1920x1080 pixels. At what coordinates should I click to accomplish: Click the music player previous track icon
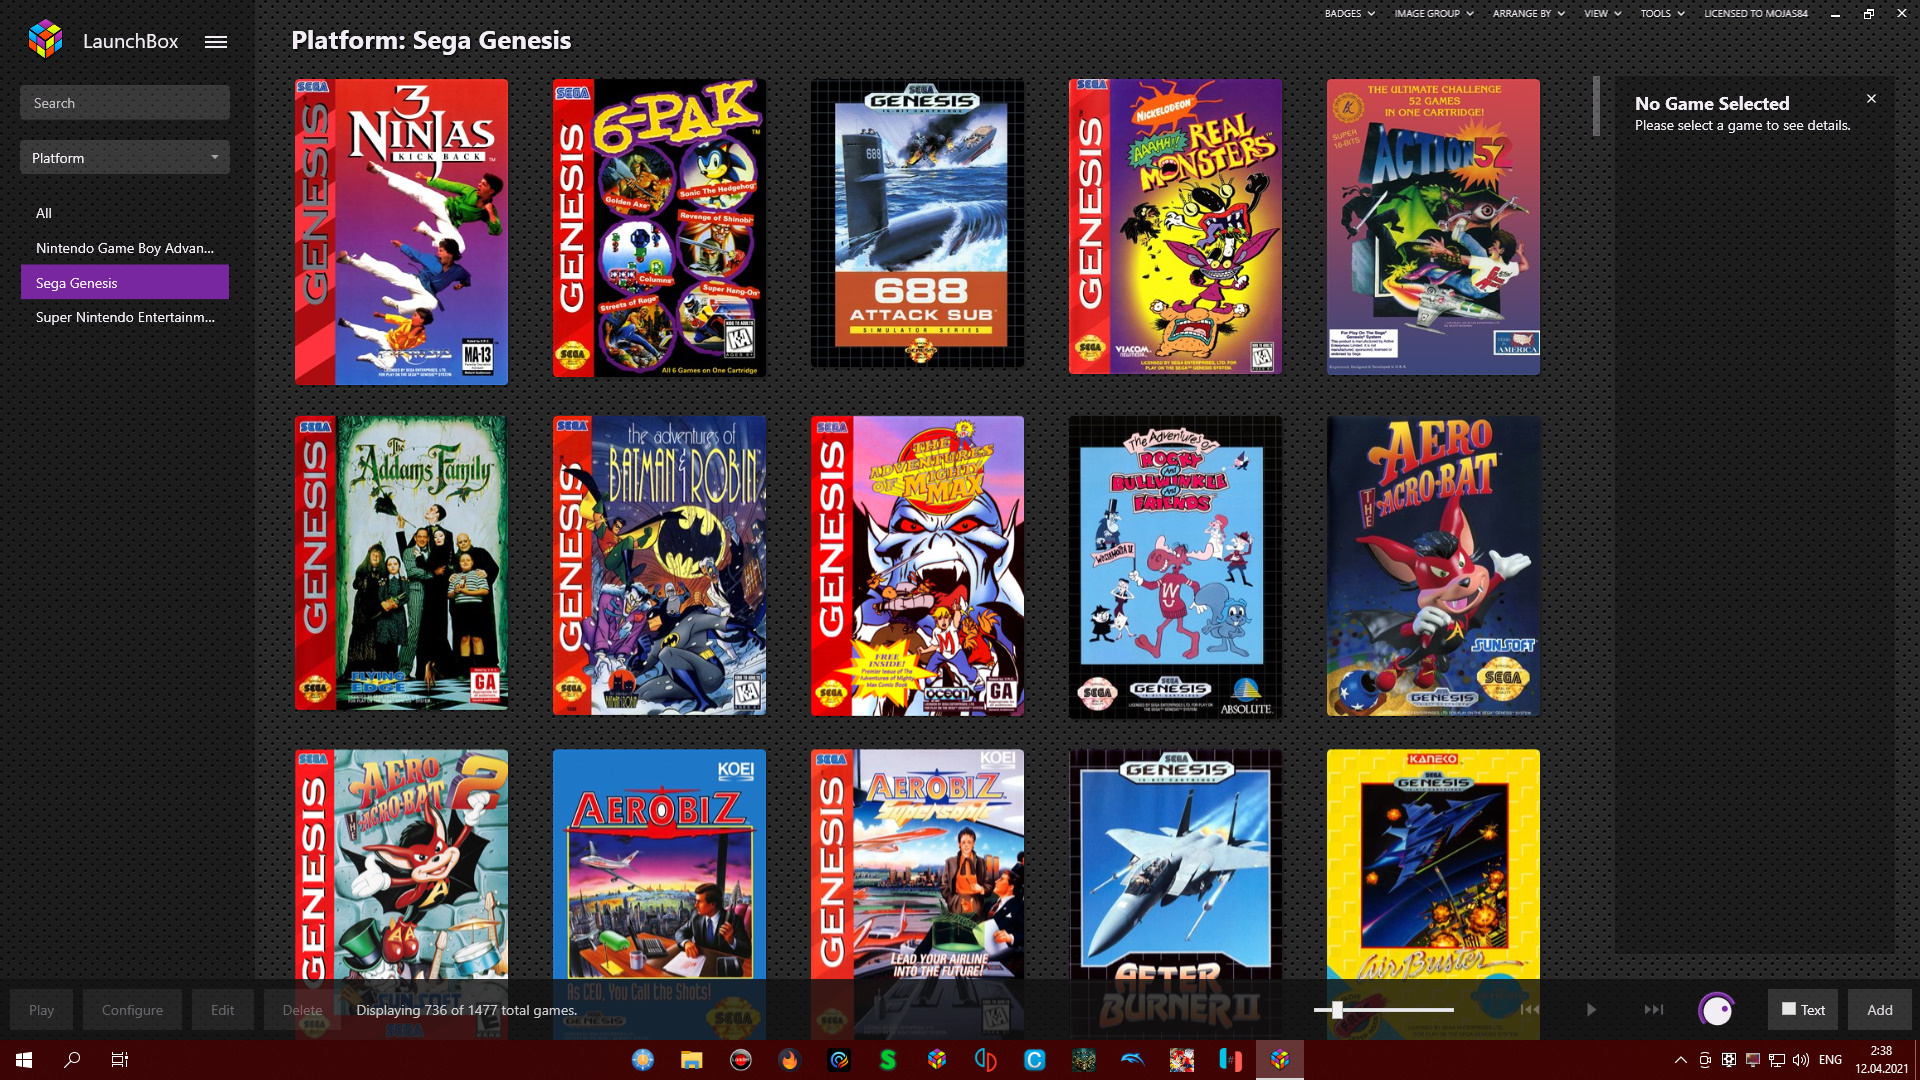(x=1530, y=1010)
